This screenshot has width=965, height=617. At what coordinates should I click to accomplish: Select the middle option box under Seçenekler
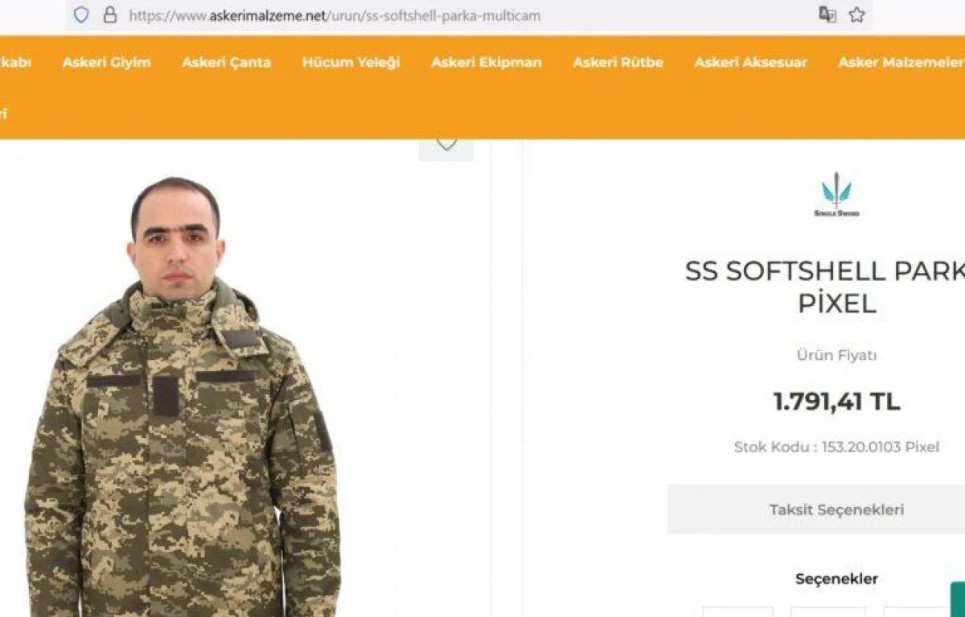click(x=828, y=612)
